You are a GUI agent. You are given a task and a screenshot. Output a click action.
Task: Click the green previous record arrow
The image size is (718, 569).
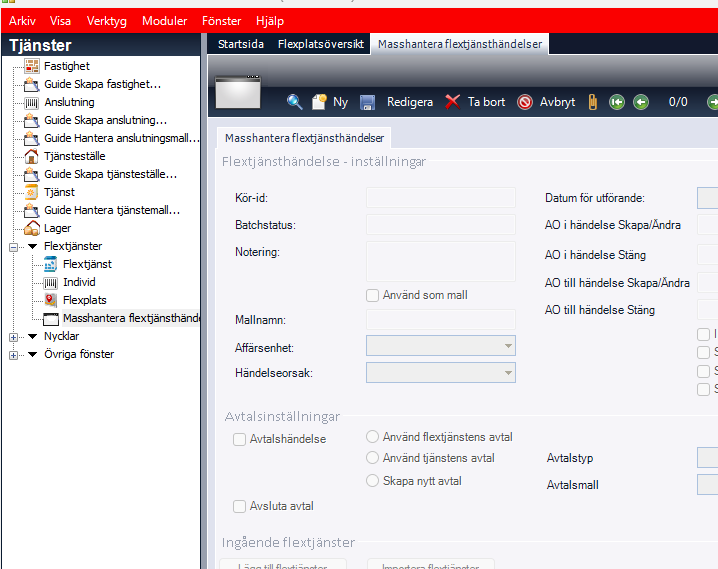(641, 102)
